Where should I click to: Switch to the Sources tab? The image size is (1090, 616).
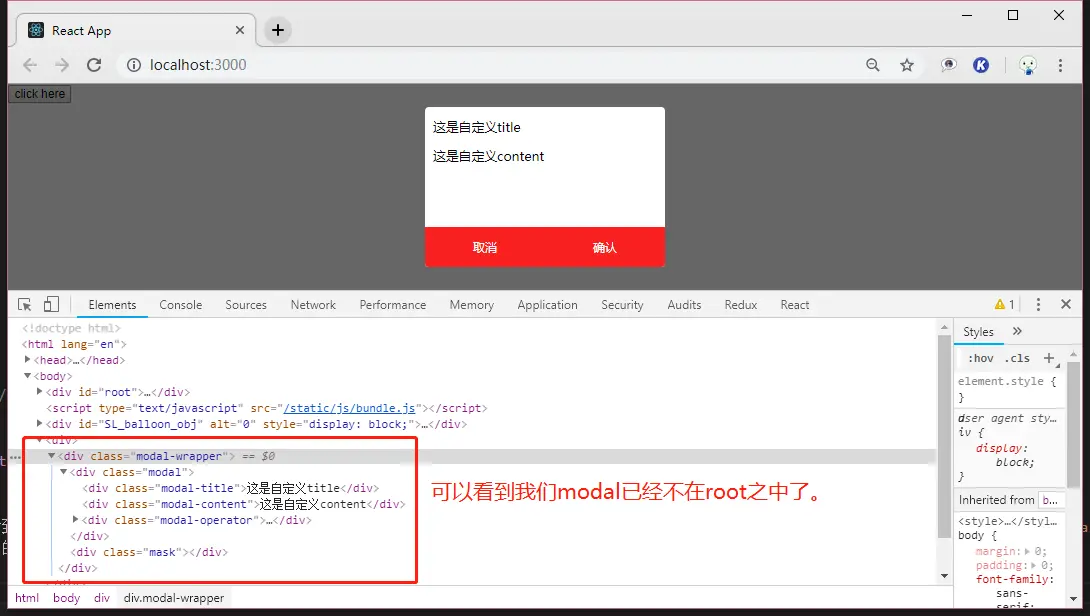click(246, 305)
